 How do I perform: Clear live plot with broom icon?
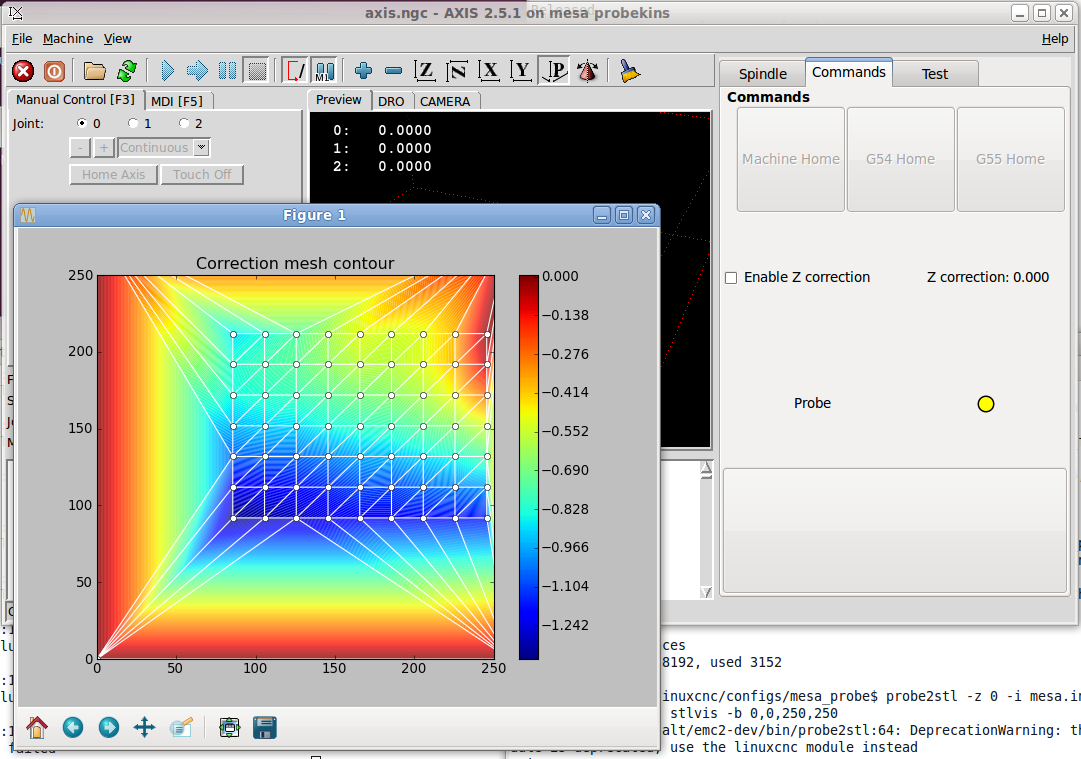(629, 71)
